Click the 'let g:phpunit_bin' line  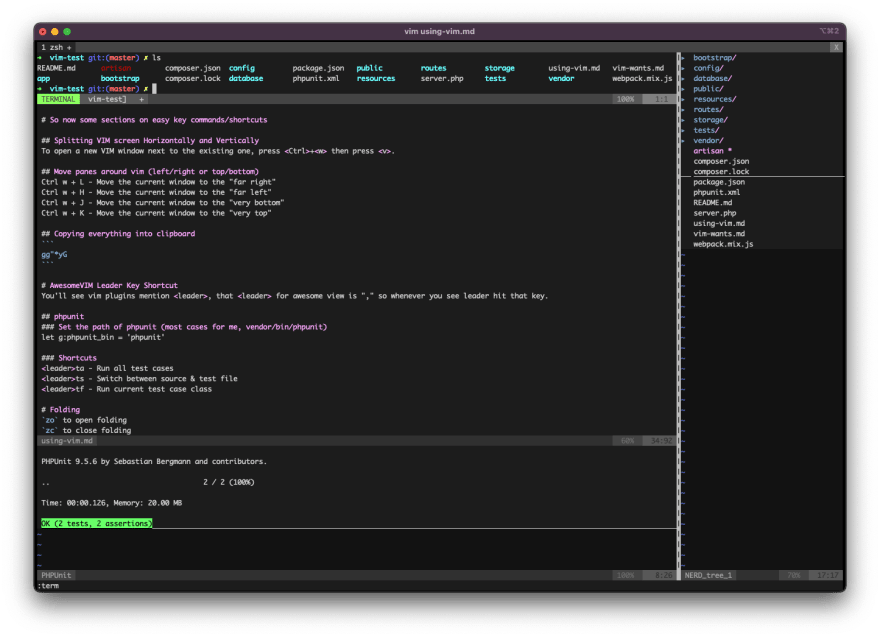[103, 337]
